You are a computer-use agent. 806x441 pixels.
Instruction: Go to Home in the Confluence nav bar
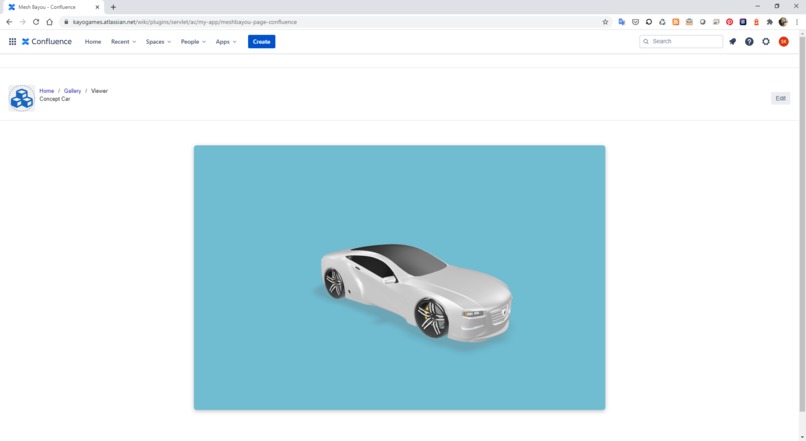pyautogui.click(x=93, y=42)
